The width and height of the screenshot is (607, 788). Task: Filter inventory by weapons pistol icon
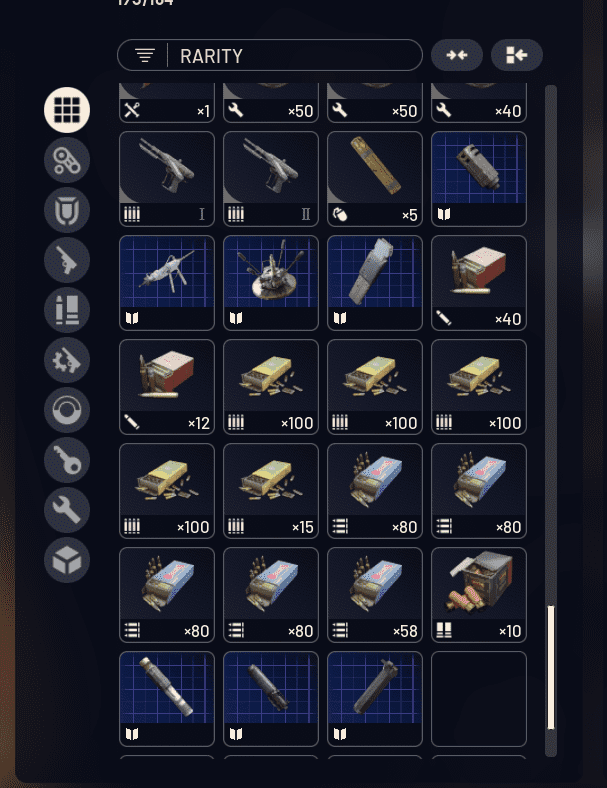click(x=67, y=260)
